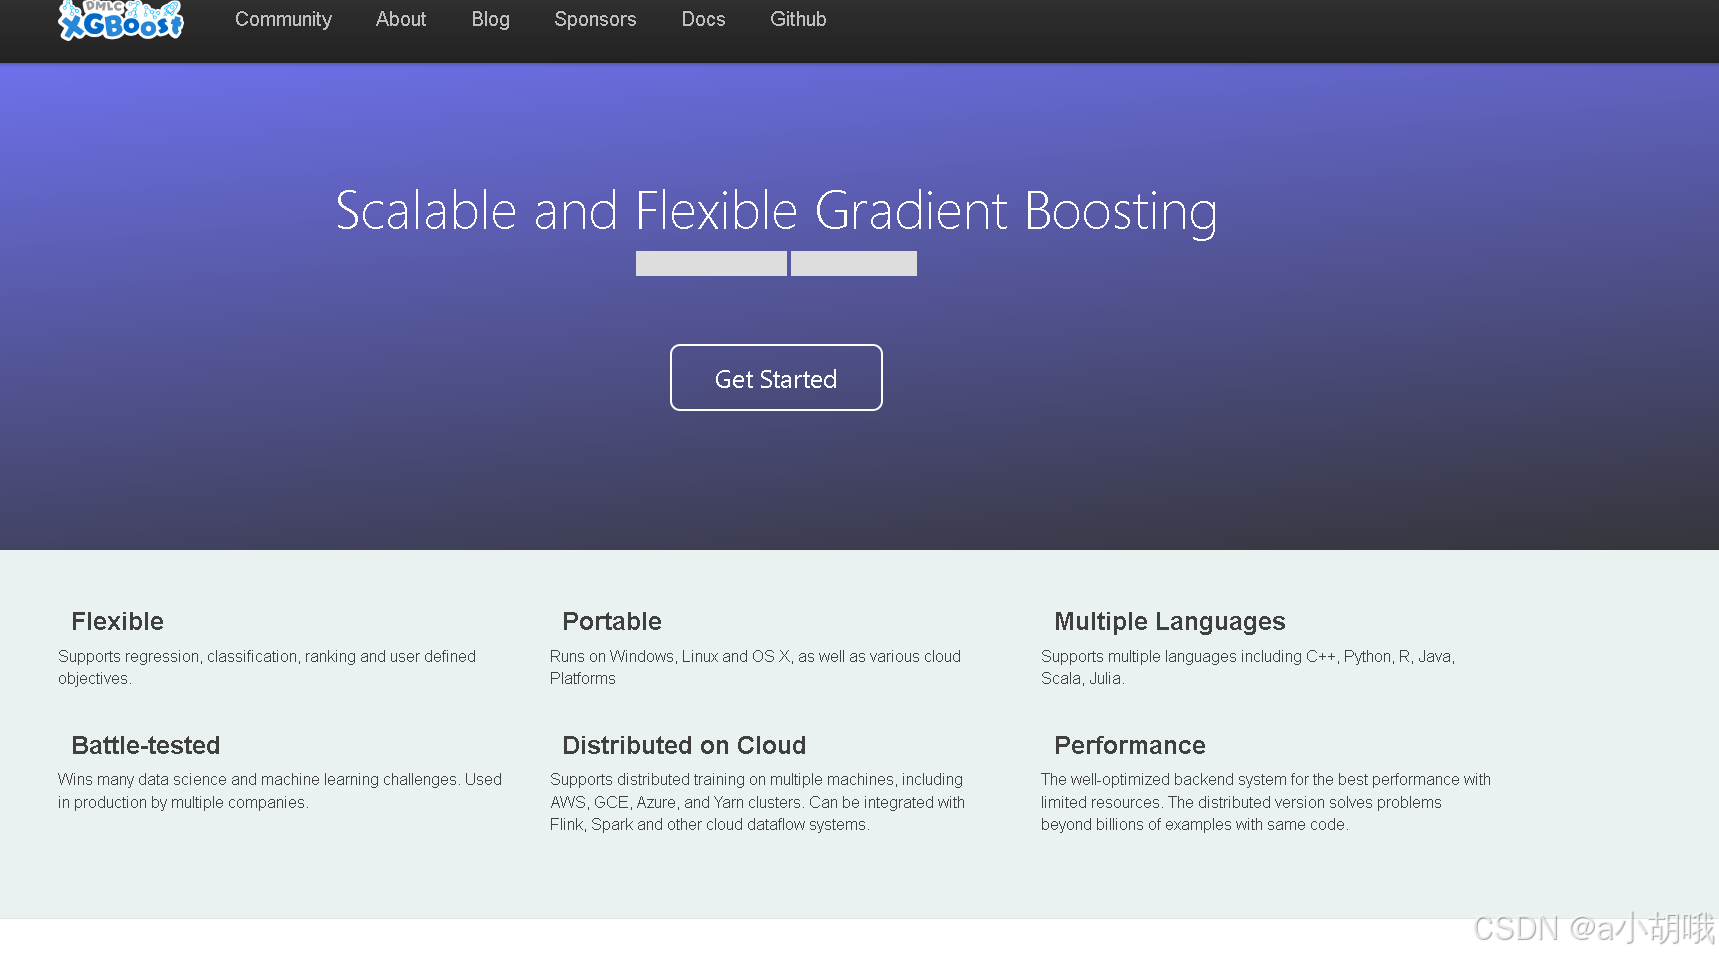The image size is (1719, 958).
Task: Click the left gray badge under headline
Action: 711,264
